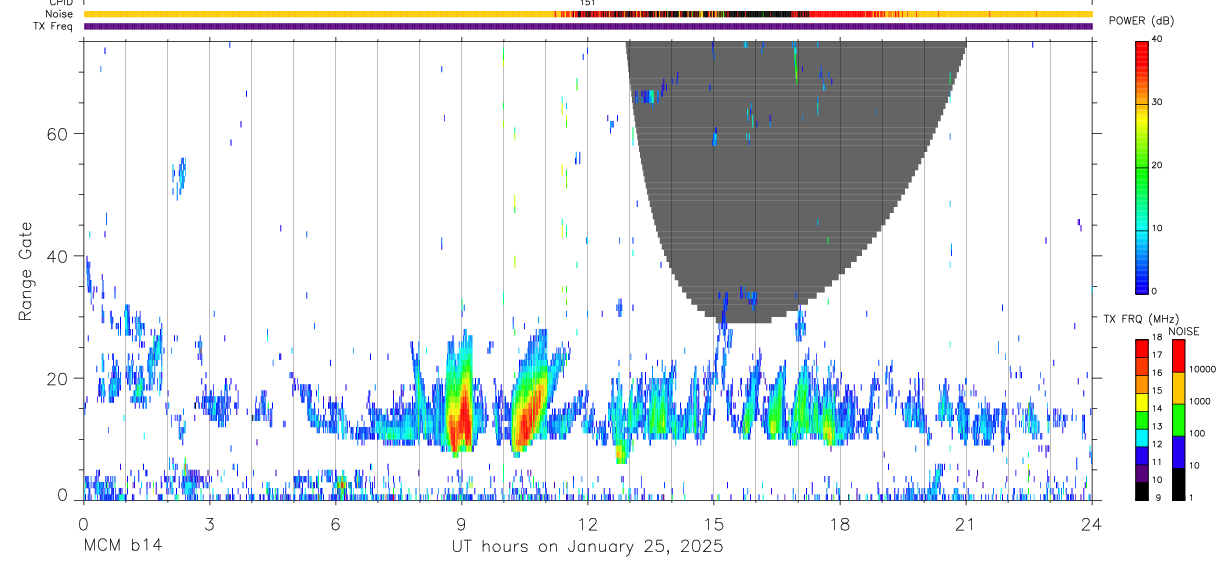Click the 12 hour tick on time axis
The image size is (1228, 567).
point(587,524)
